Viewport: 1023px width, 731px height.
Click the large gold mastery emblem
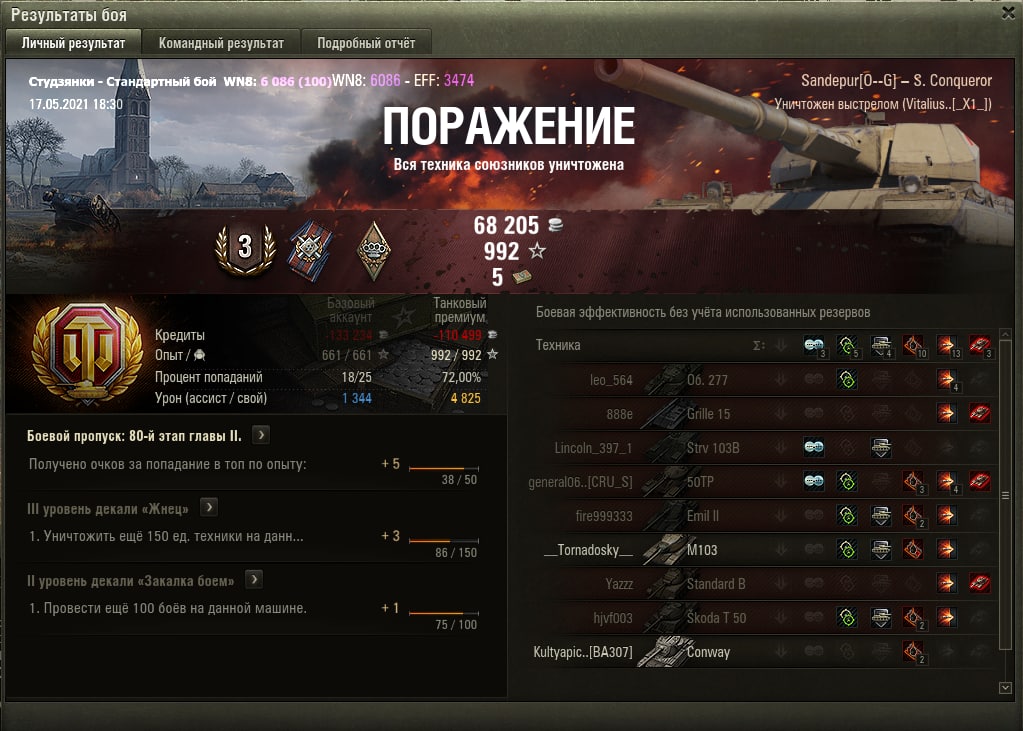[x=87, y=354]
